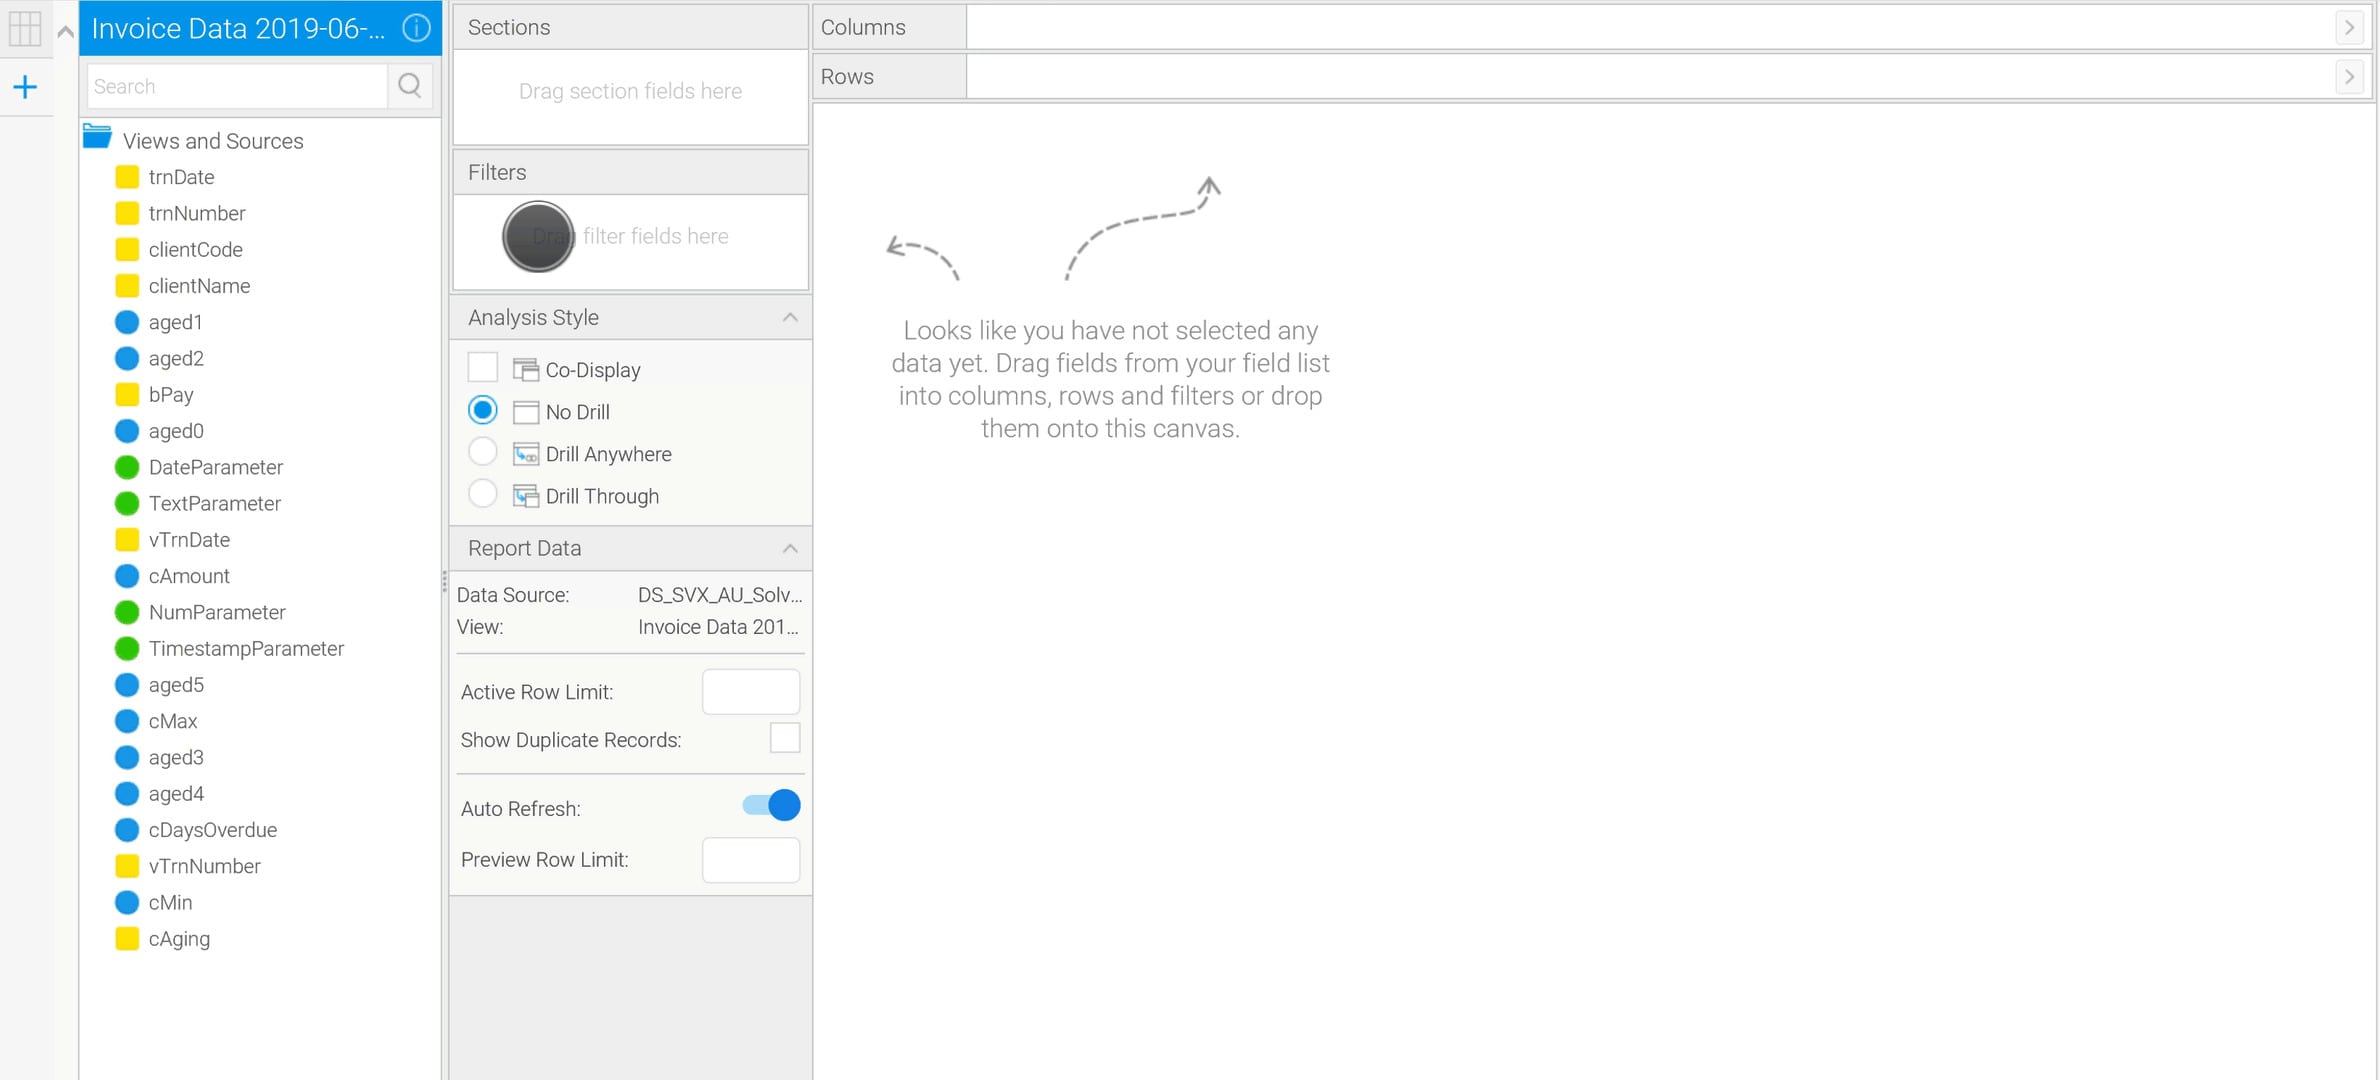Click the Preview Row Limit input box

pyautogui.click(x=751, y=860)
